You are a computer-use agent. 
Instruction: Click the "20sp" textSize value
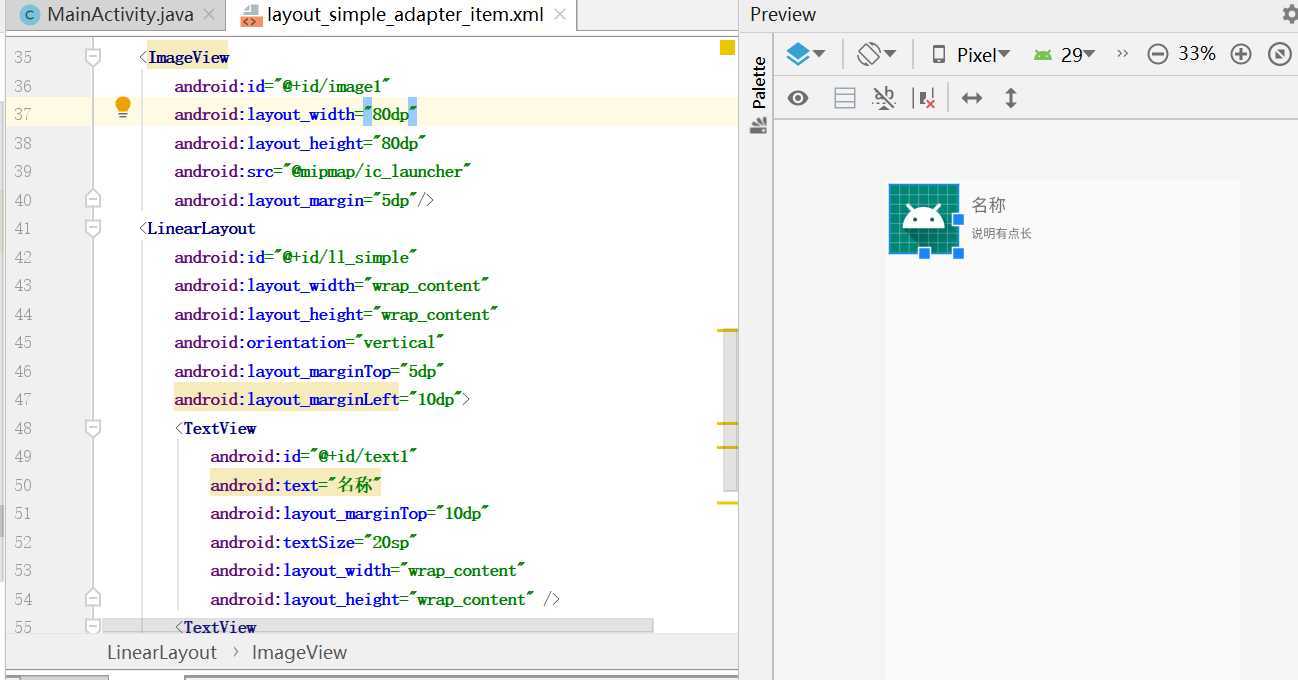tap(390, 542)
